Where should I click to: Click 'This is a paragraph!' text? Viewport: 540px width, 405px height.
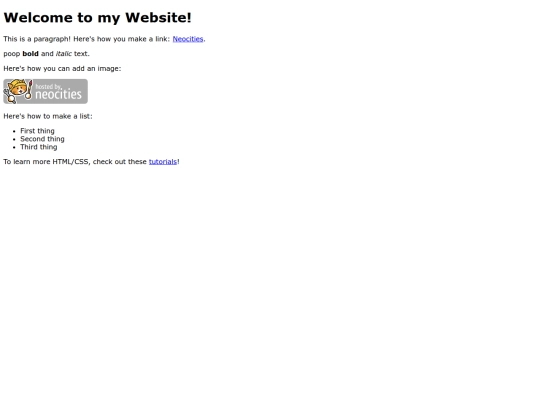click(x=37, y=39)
